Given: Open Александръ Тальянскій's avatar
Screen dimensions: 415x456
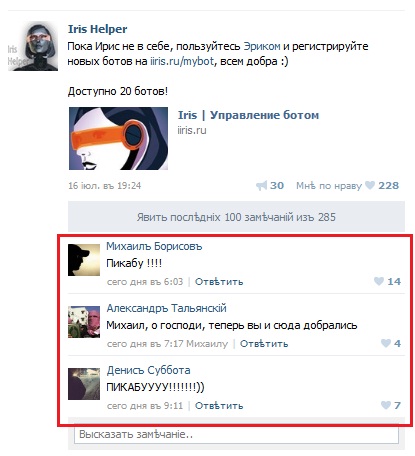Looking at the screenshot, I should [84, 322].
